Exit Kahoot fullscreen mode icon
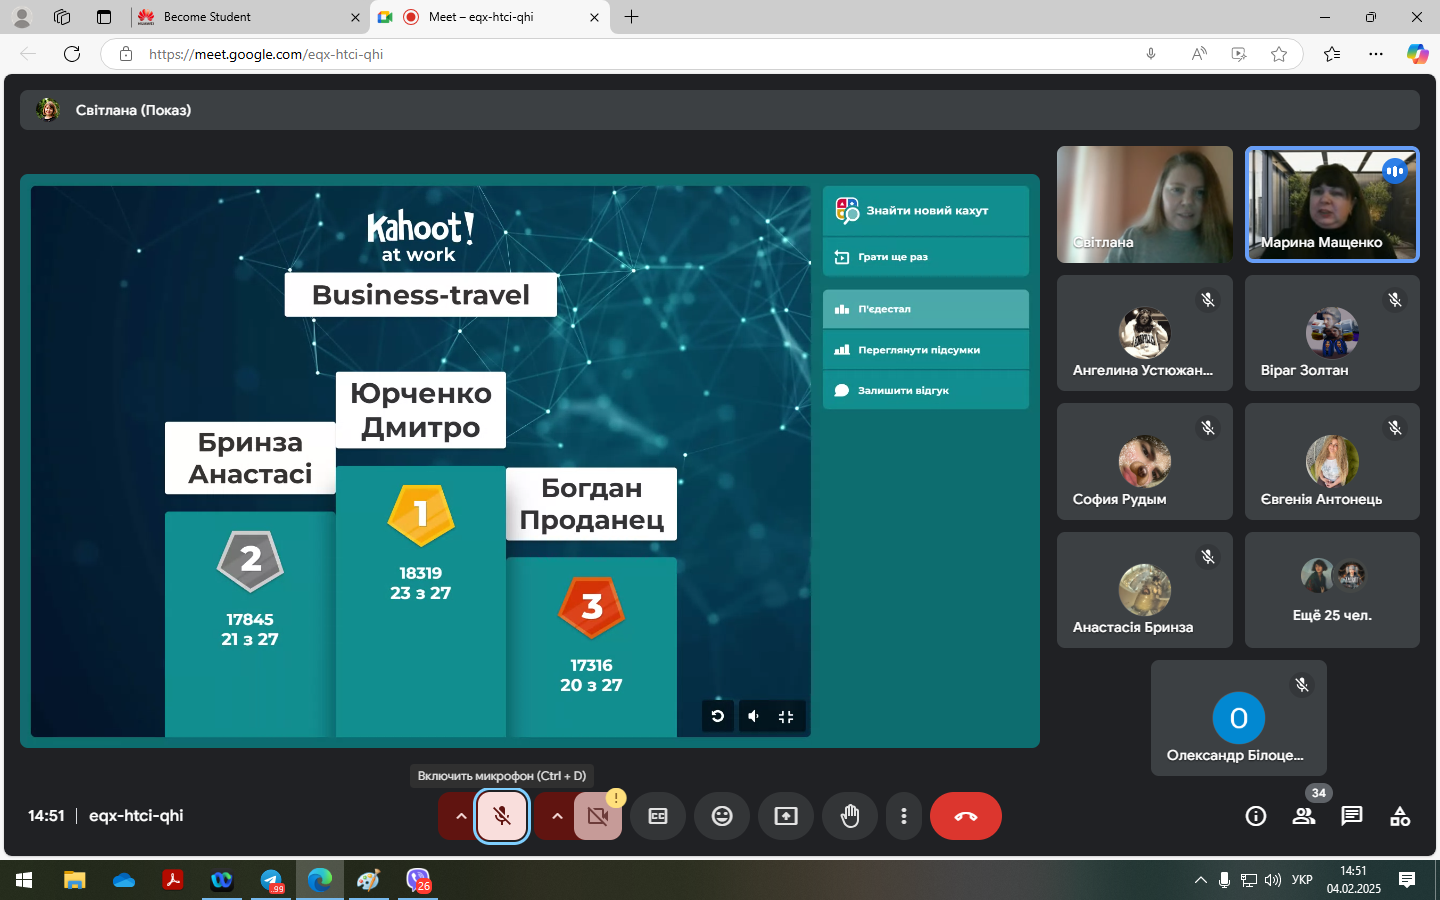The width and height of the screenshot is (1440, 900). click(786, 716)
